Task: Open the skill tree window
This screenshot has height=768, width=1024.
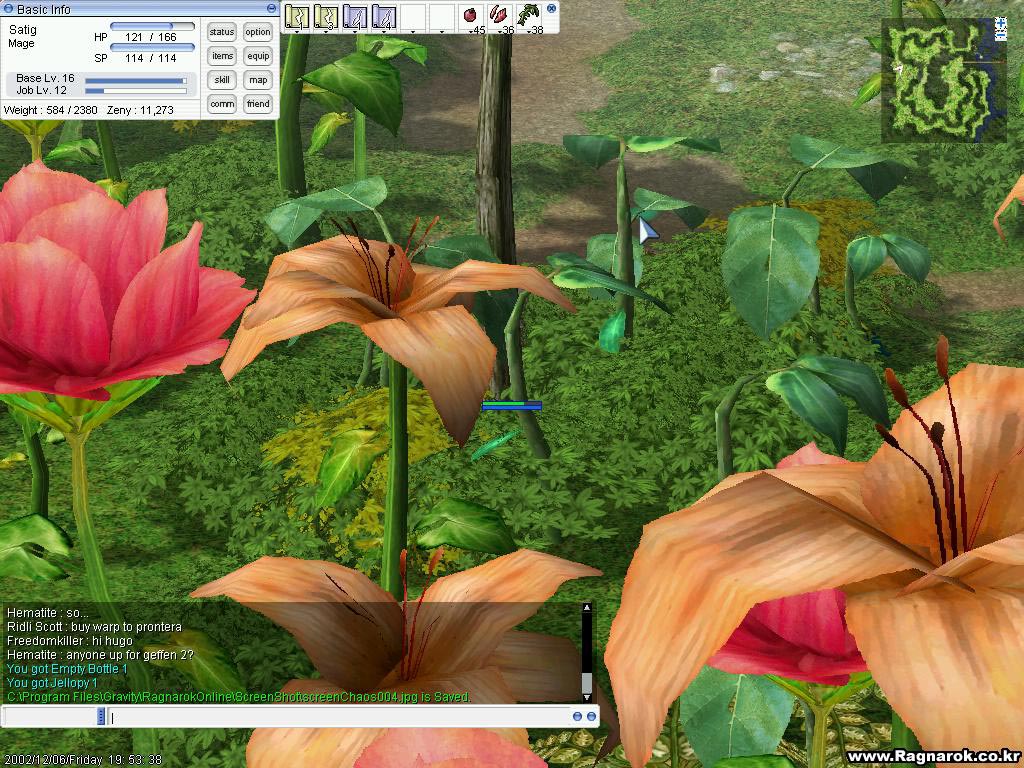Action: (x=222, y=80)
